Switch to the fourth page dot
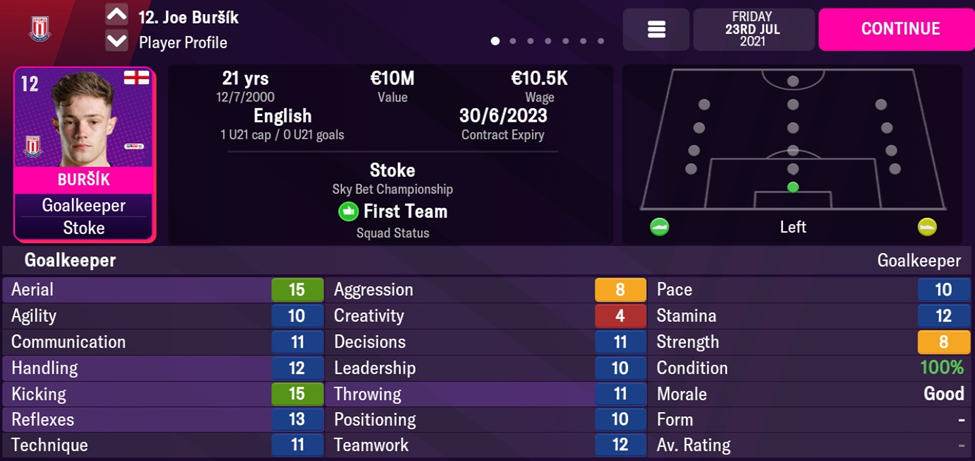Image resolution: width=975 pixels, height=461 pixels. (548, 42)
